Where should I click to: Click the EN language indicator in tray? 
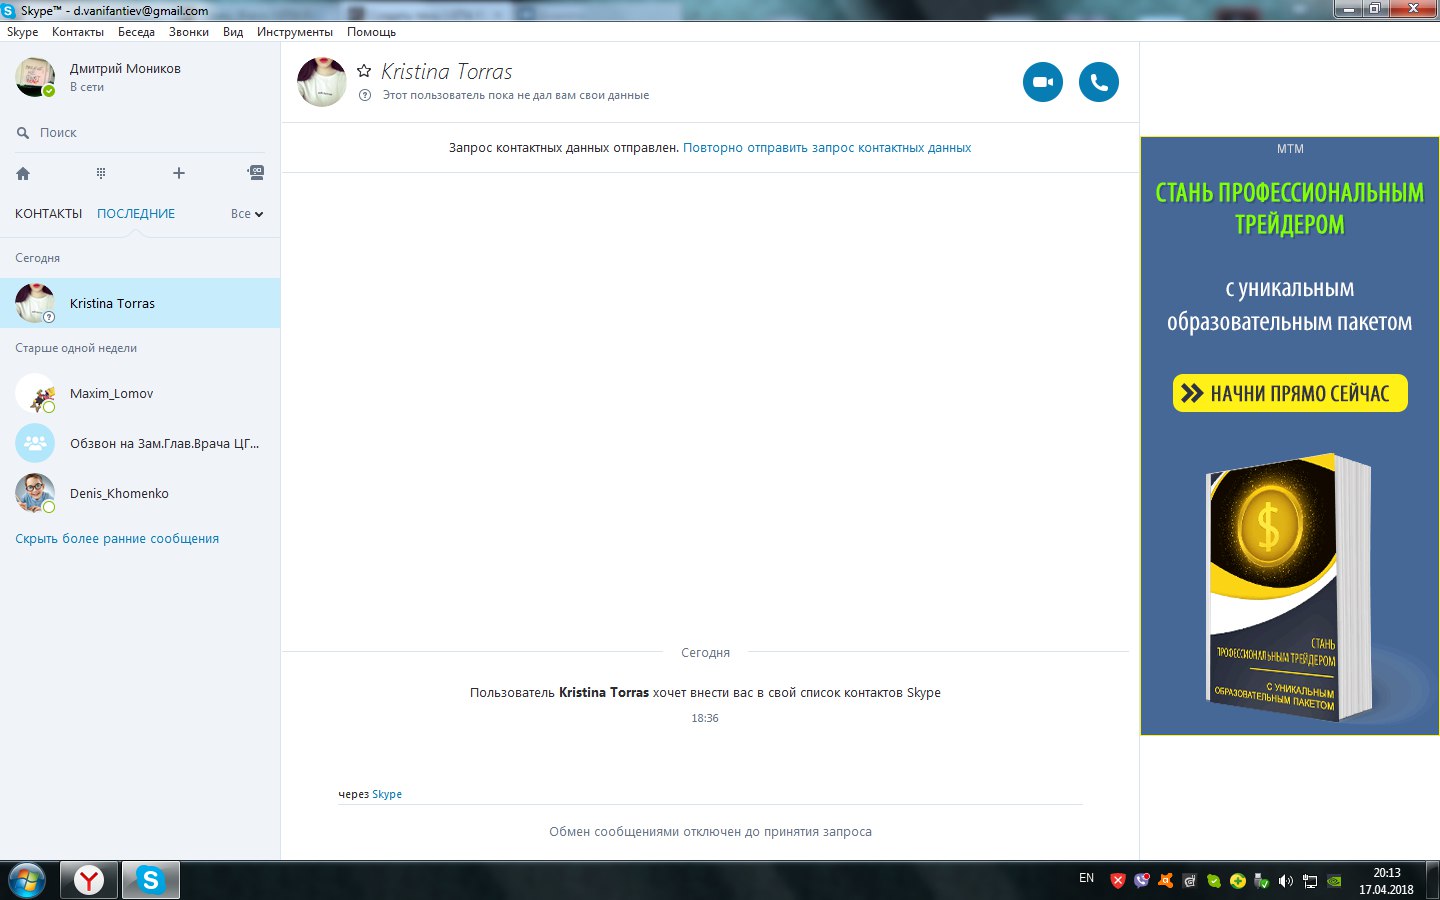click(x=1086, y=878)
